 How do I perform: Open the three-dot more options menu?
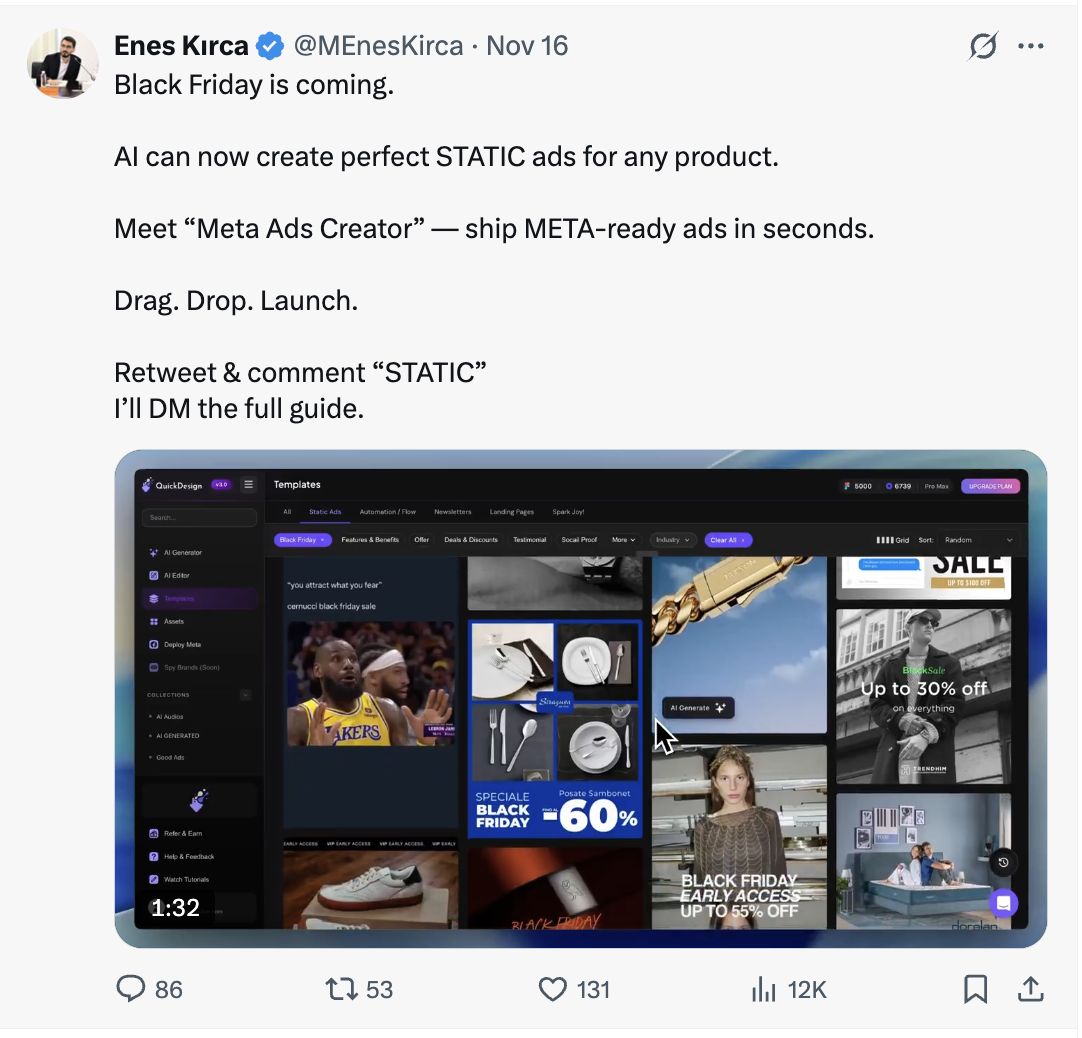click(1031, 46)
